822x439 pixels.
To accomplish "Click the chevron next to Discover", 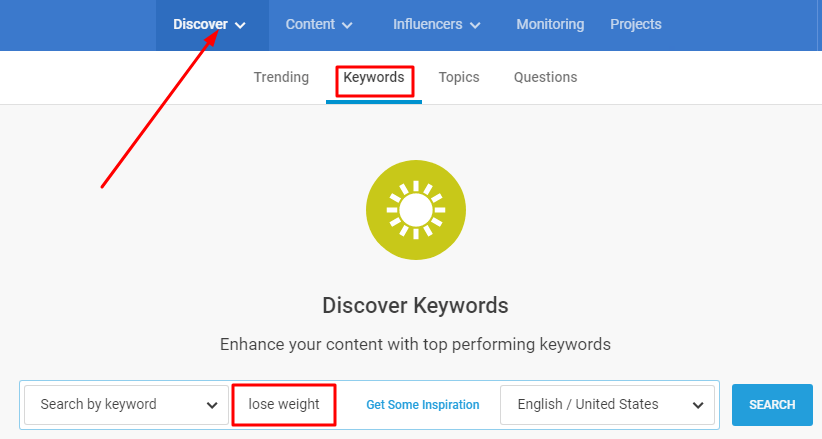I will tap(240, 25).
